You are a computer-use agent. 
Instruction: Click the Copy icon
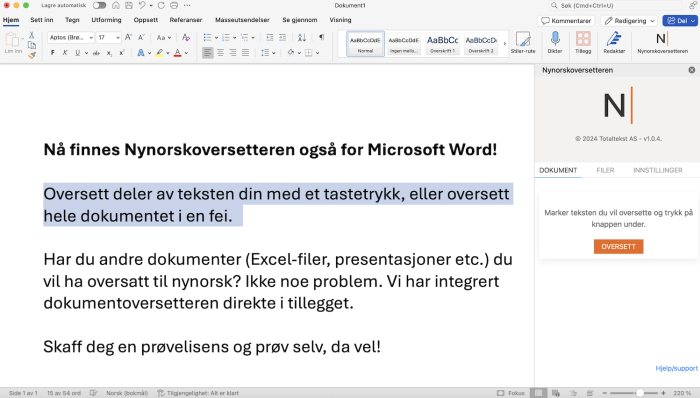point(32,45)
